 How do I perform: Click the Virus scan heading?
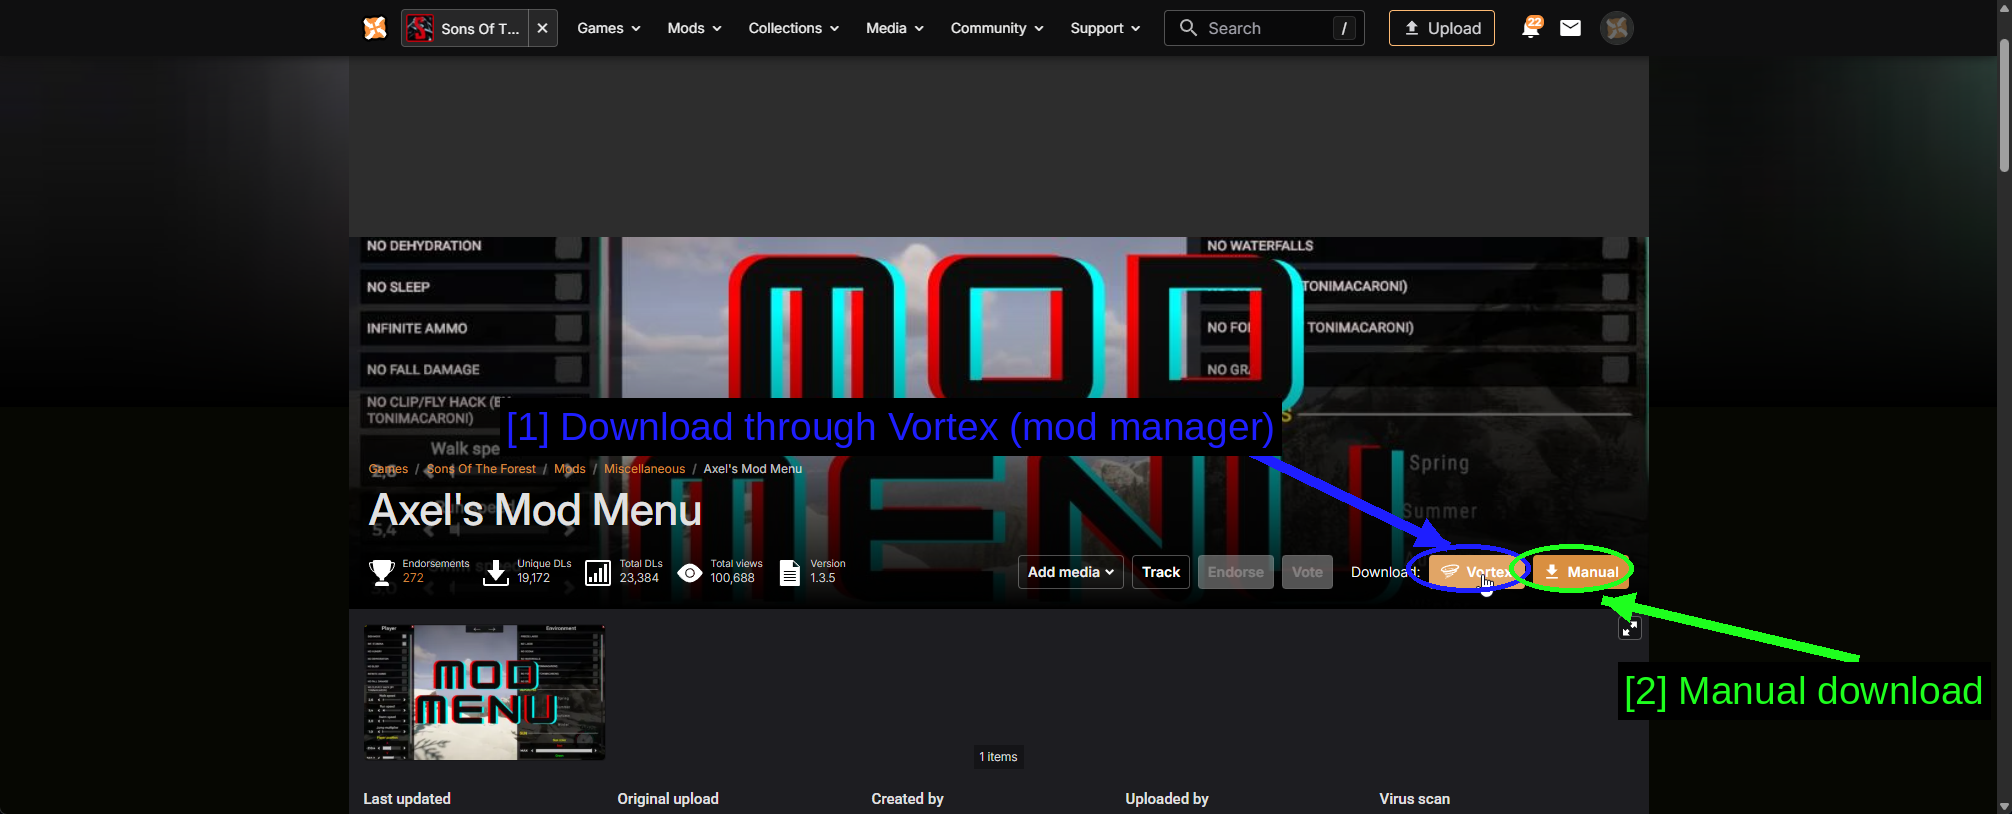coord(1414,799)
